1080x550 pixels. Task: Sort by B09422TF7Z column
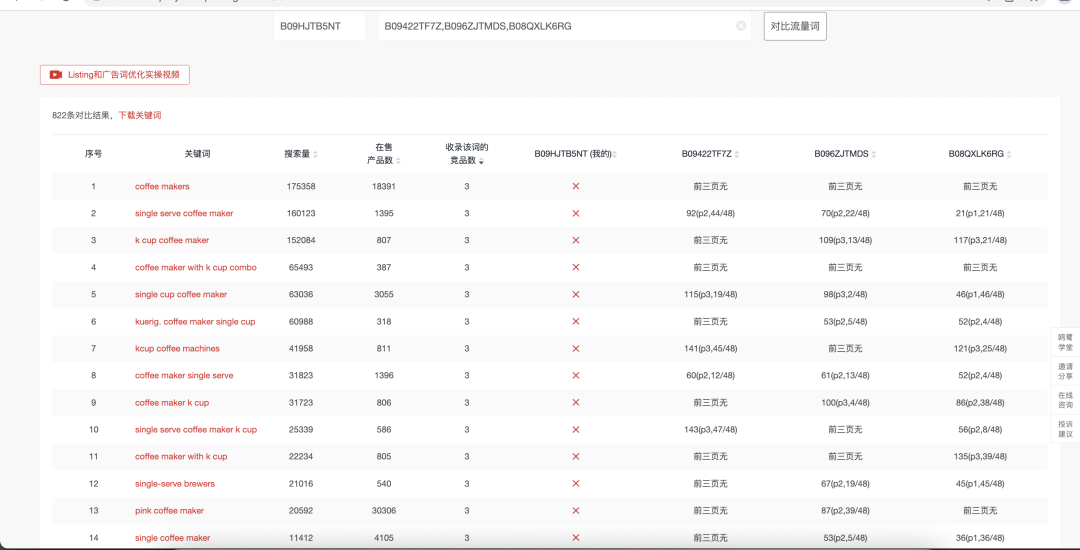737,155
